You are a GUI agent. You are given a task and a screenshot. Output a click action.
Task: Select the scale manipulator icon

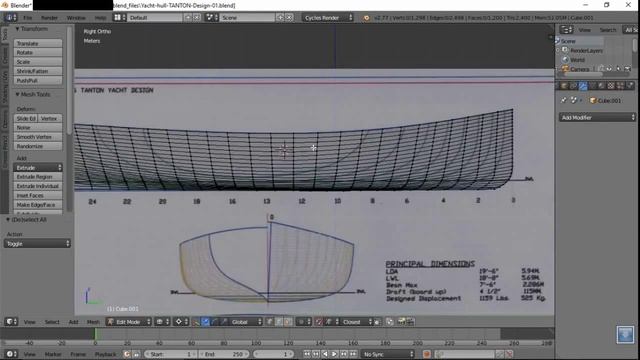pyautogui.click(x=224, y=322)
